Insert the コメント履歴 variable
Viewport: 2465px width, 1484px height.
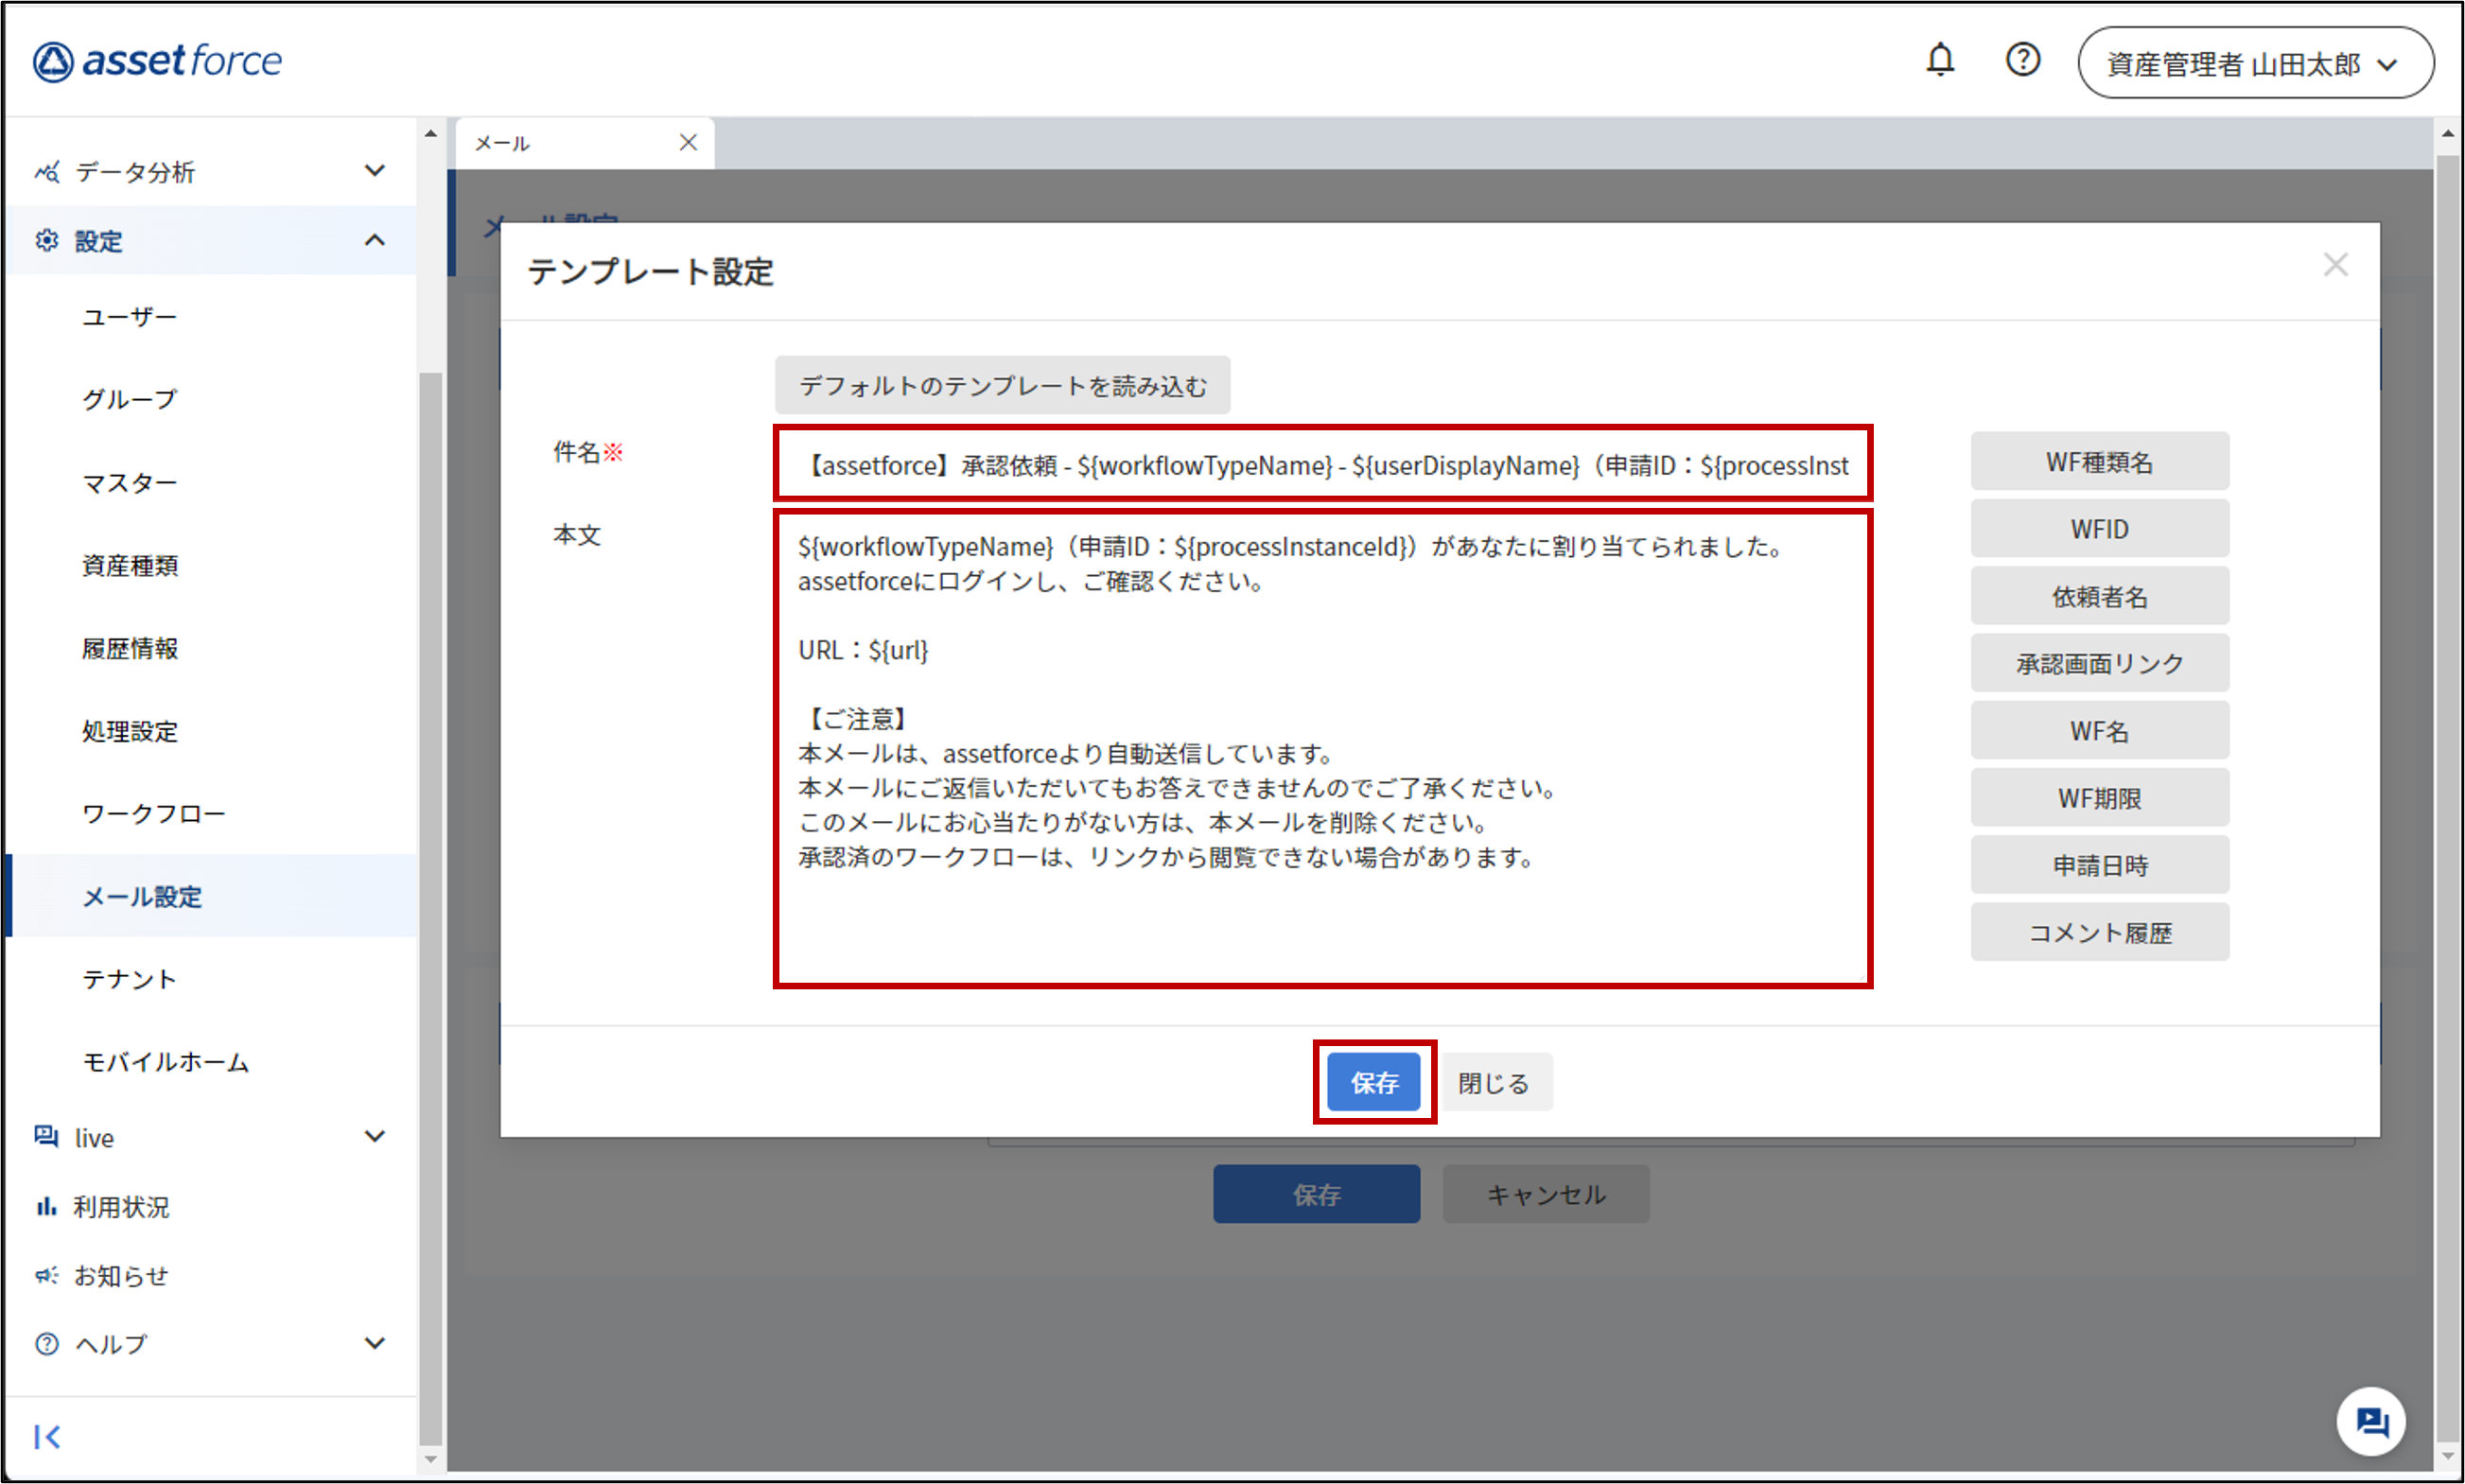(x=2099, y=932)
